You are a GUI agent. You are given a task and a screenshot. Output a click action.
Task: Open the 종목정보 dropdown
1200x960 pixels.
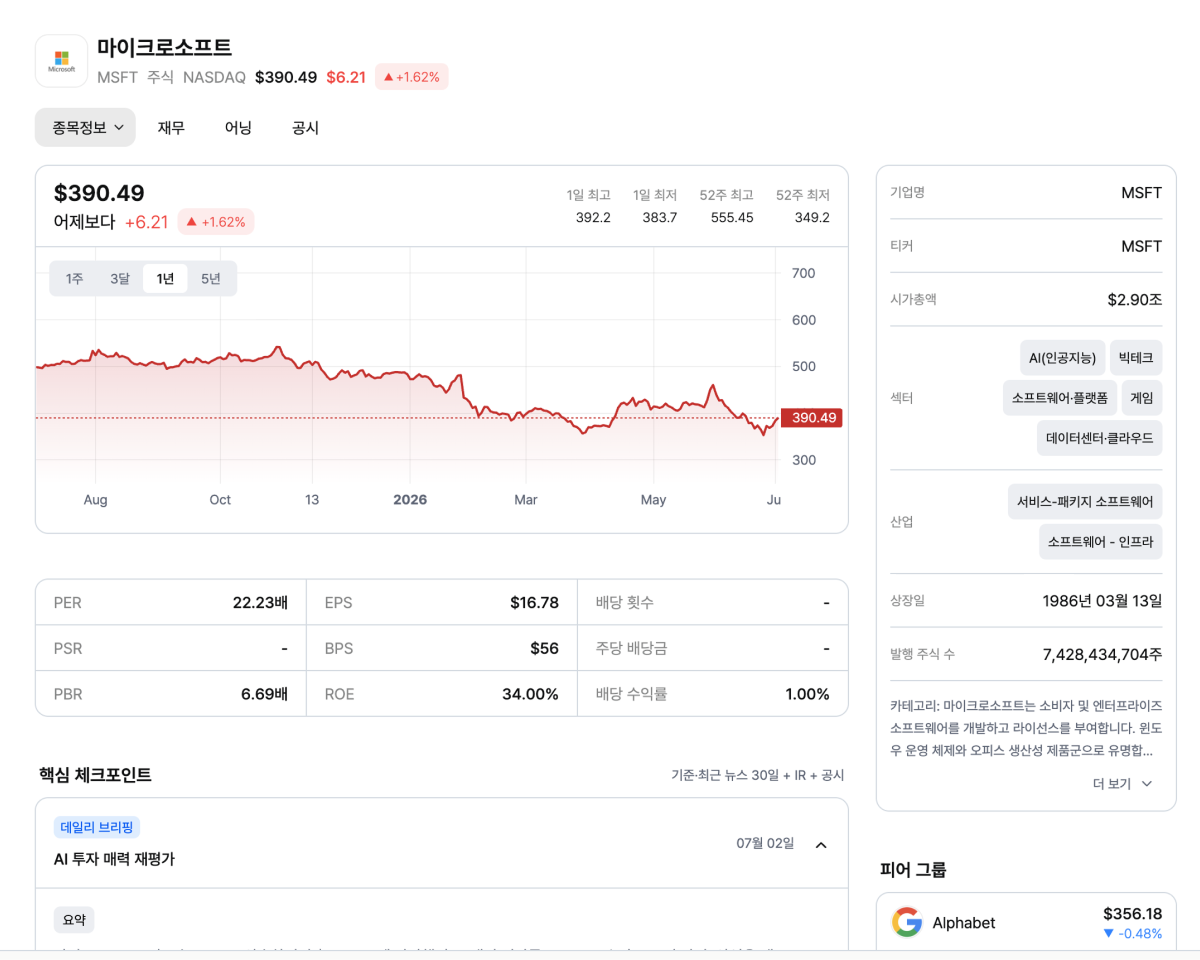click(x=85, y=128)
